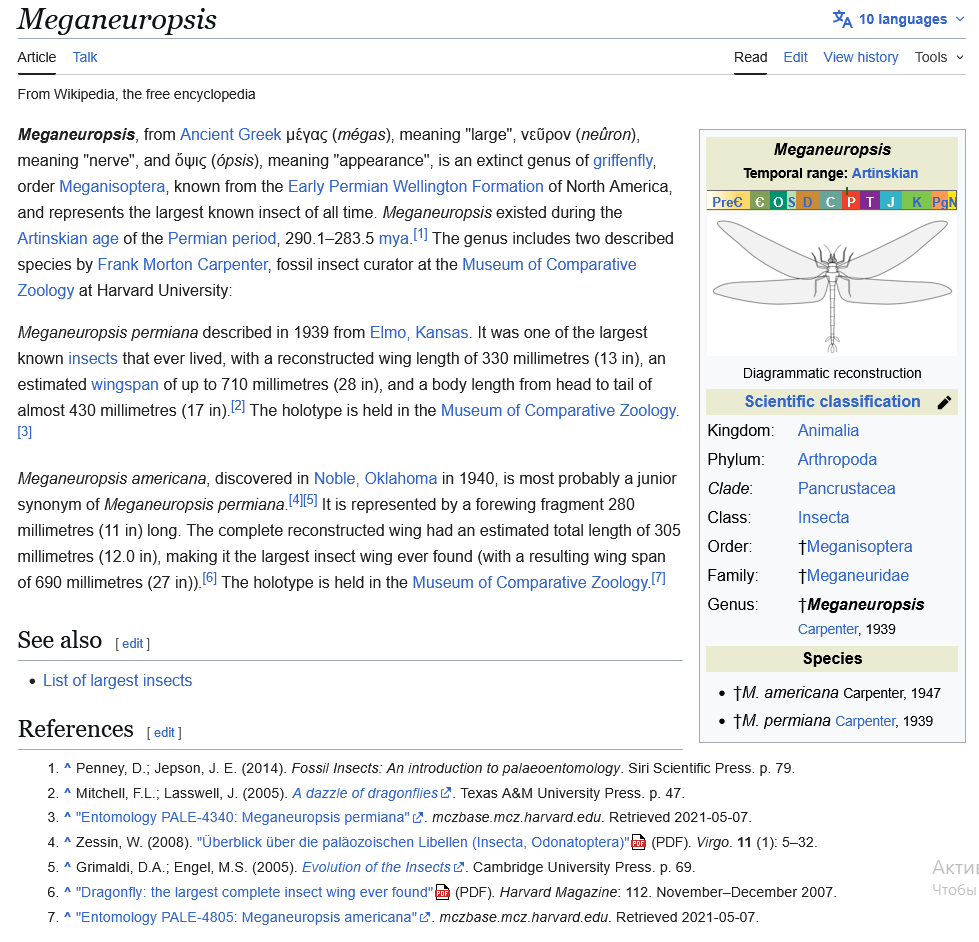Image resolution: width=979 pixels, height=942 pixels.
Task: Click the languages translate icon
Action: coord(842,19)
